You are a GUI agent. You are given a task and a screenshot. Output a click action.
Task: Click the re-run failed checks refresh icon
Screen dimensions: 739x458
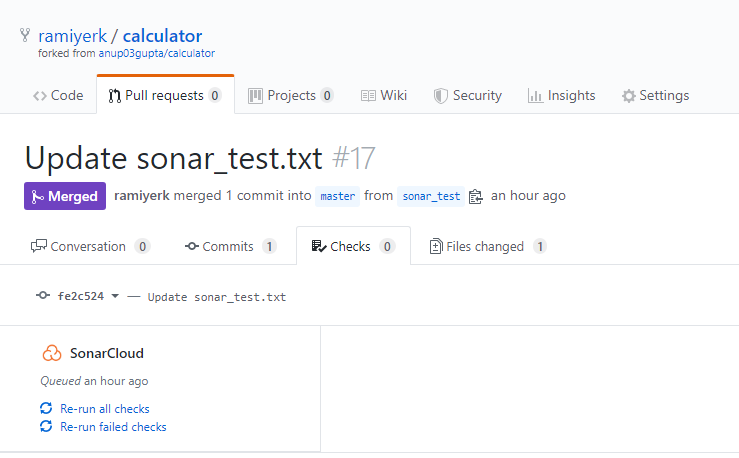click(46, 427)
